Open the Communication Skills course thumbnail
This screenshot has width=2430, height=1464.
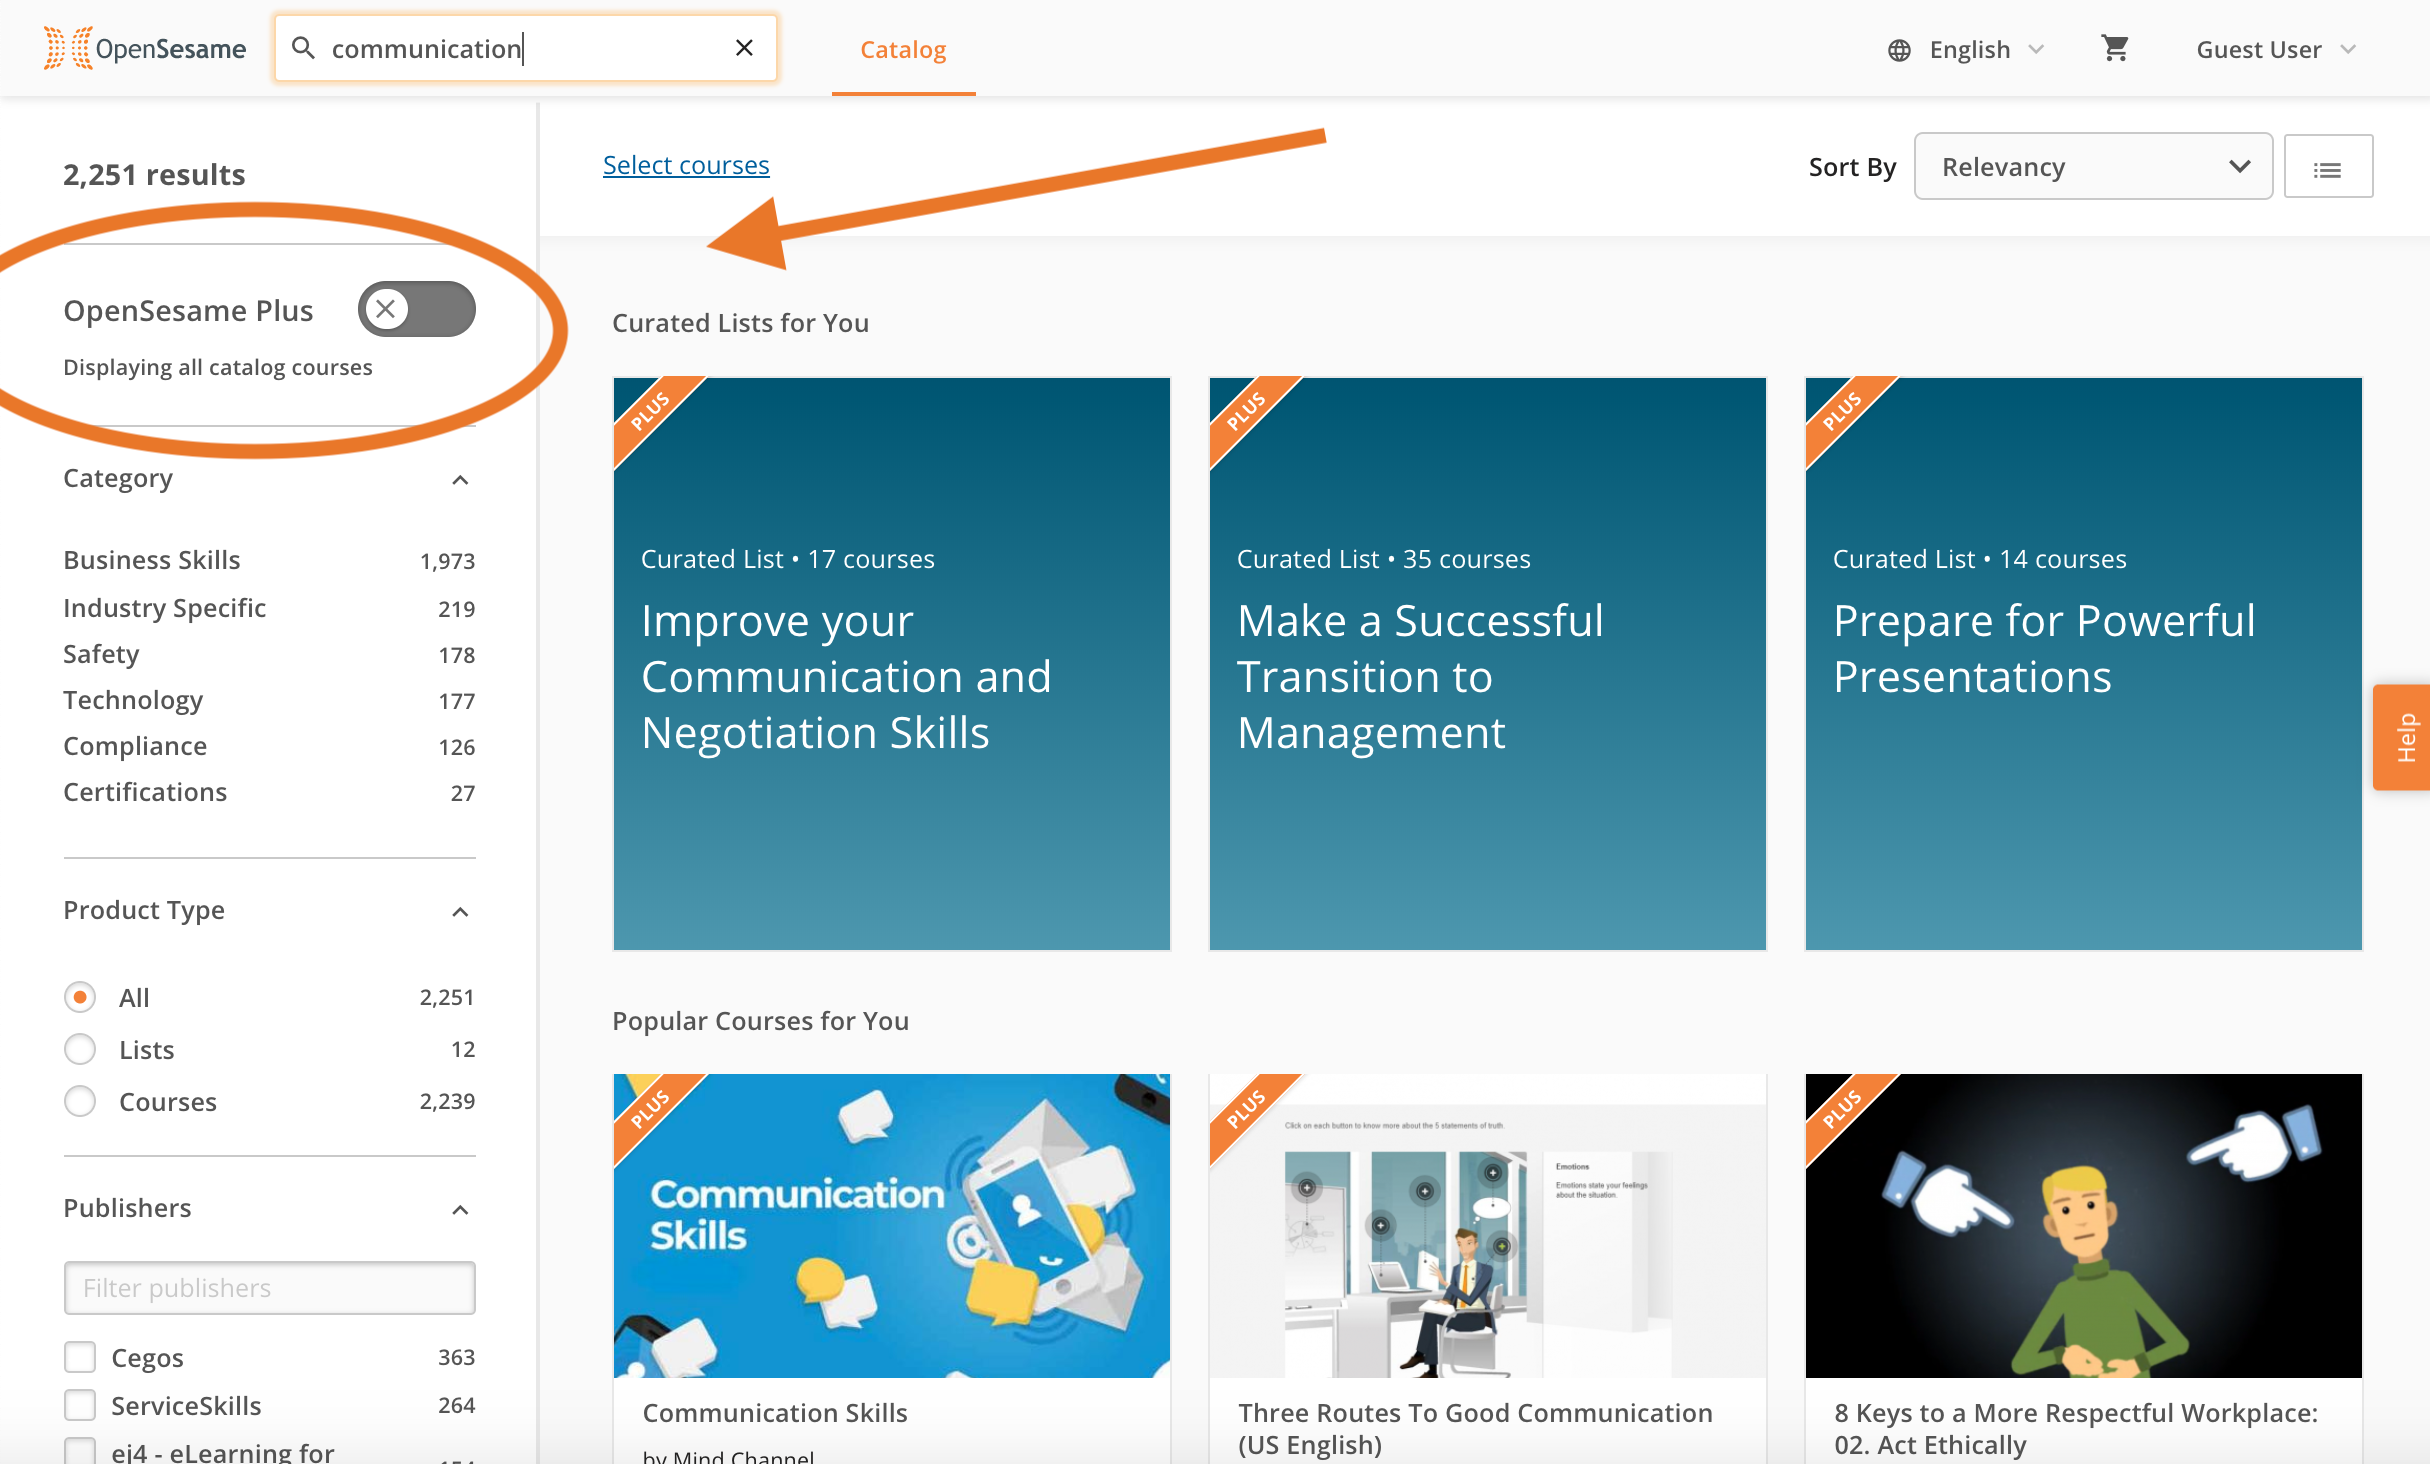[891, 1226]
